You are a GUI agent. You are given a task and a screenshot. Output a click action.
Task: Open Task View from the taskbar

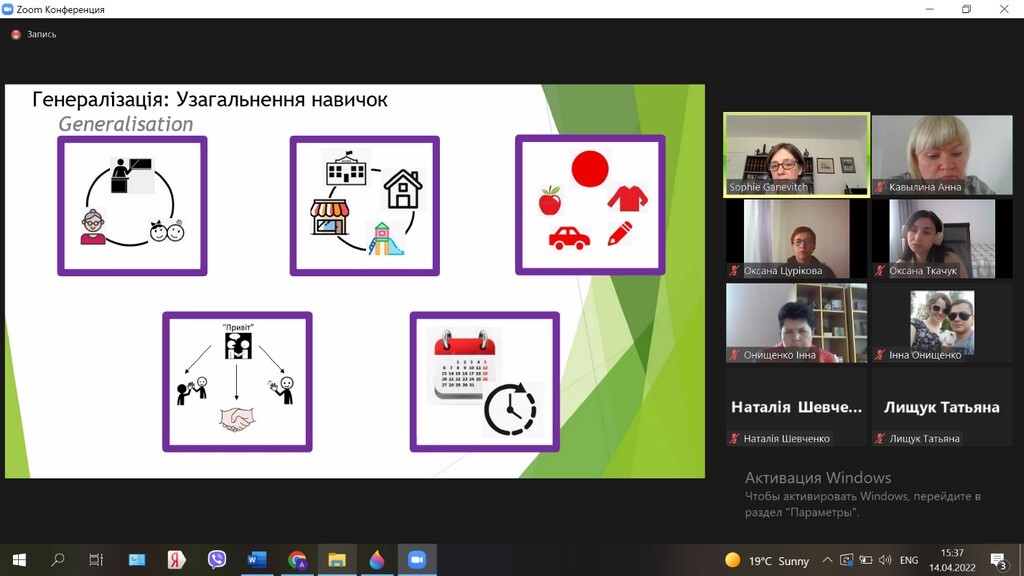[x=96, y=560]
